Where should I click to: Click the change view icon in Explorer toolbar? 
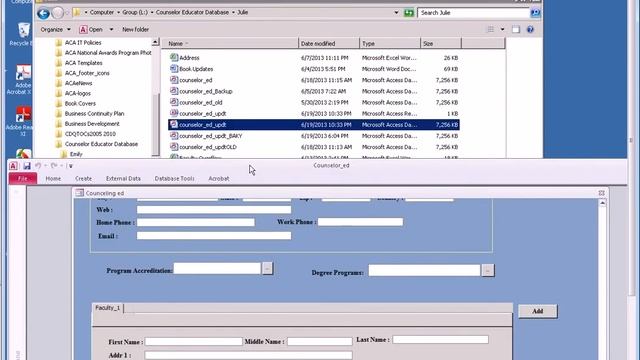coord(491,29)
